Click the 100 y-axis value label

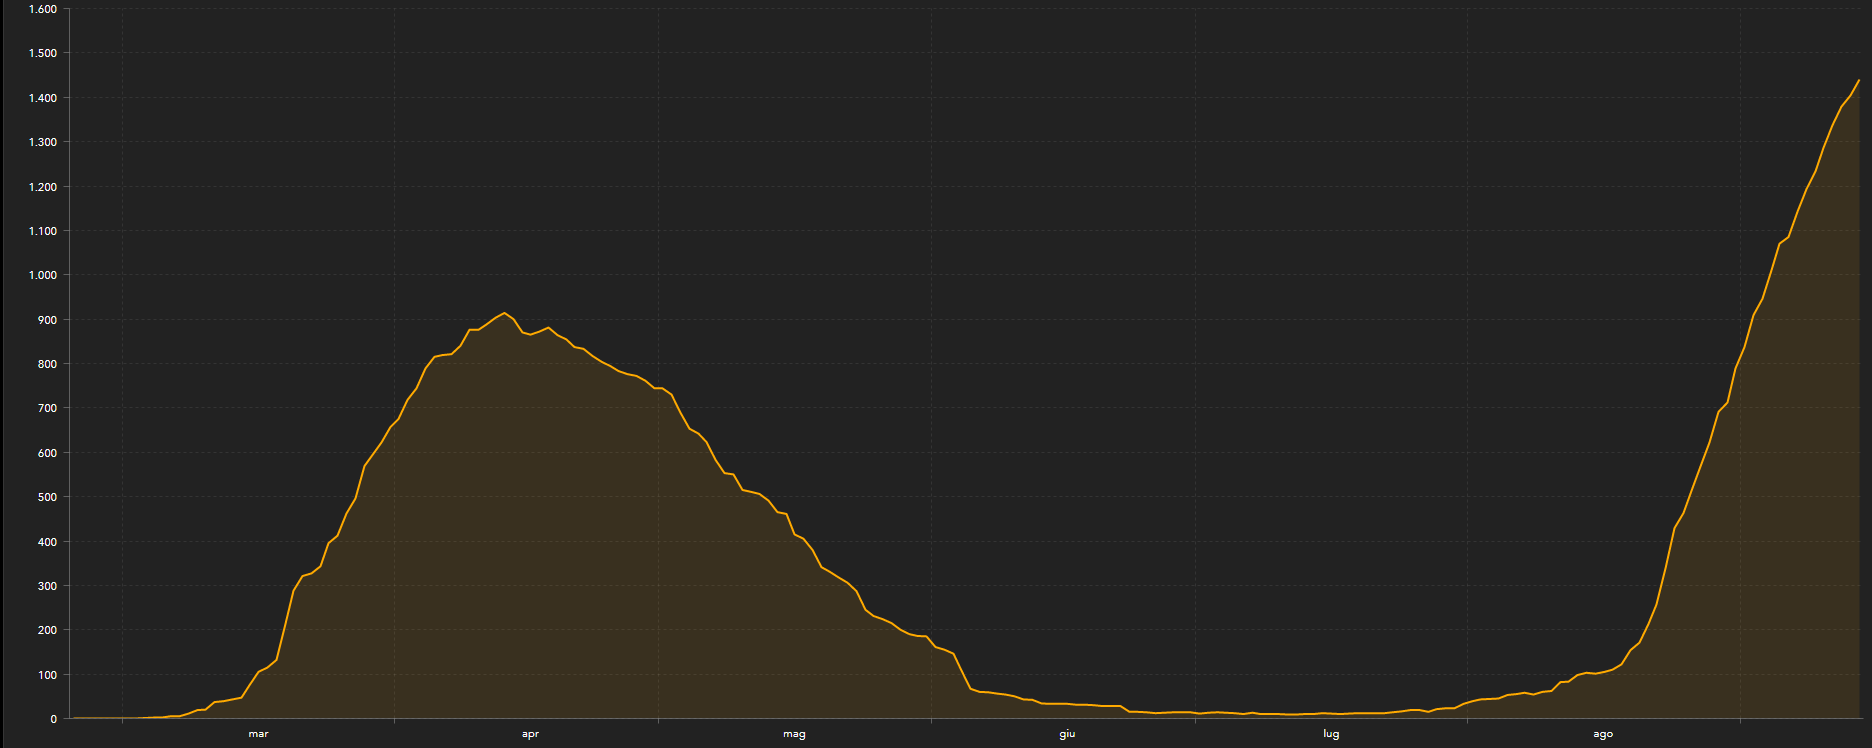(47, 675)
